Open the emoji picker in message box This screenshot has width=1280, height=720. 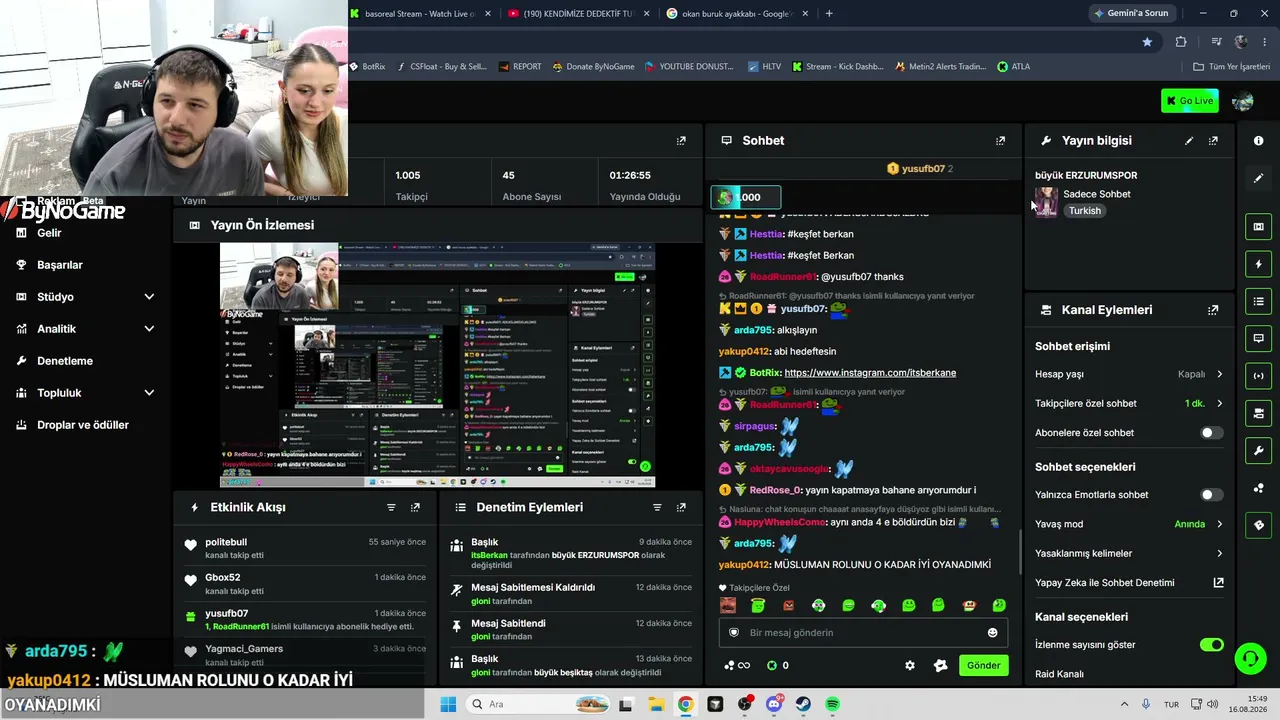pyautogui.click(x=992, y=632)
